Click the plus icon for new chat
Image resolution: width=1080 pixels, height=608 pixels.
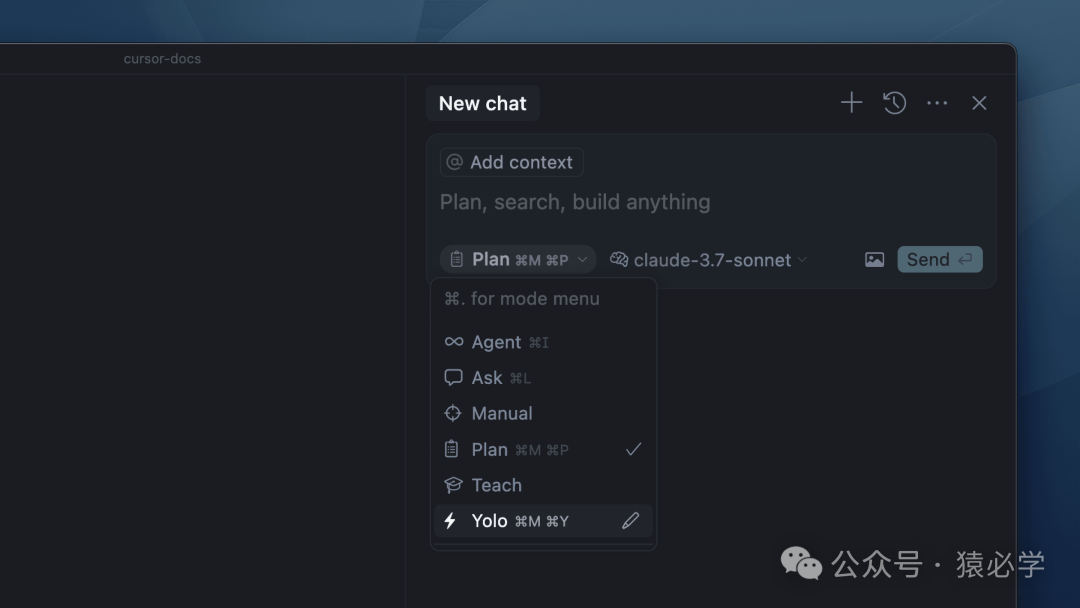(x=851, y=103)
